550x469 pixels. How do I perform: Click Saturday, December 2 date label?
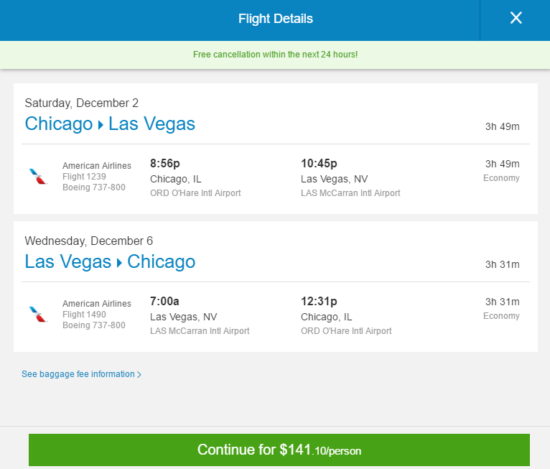click(81, 103)
